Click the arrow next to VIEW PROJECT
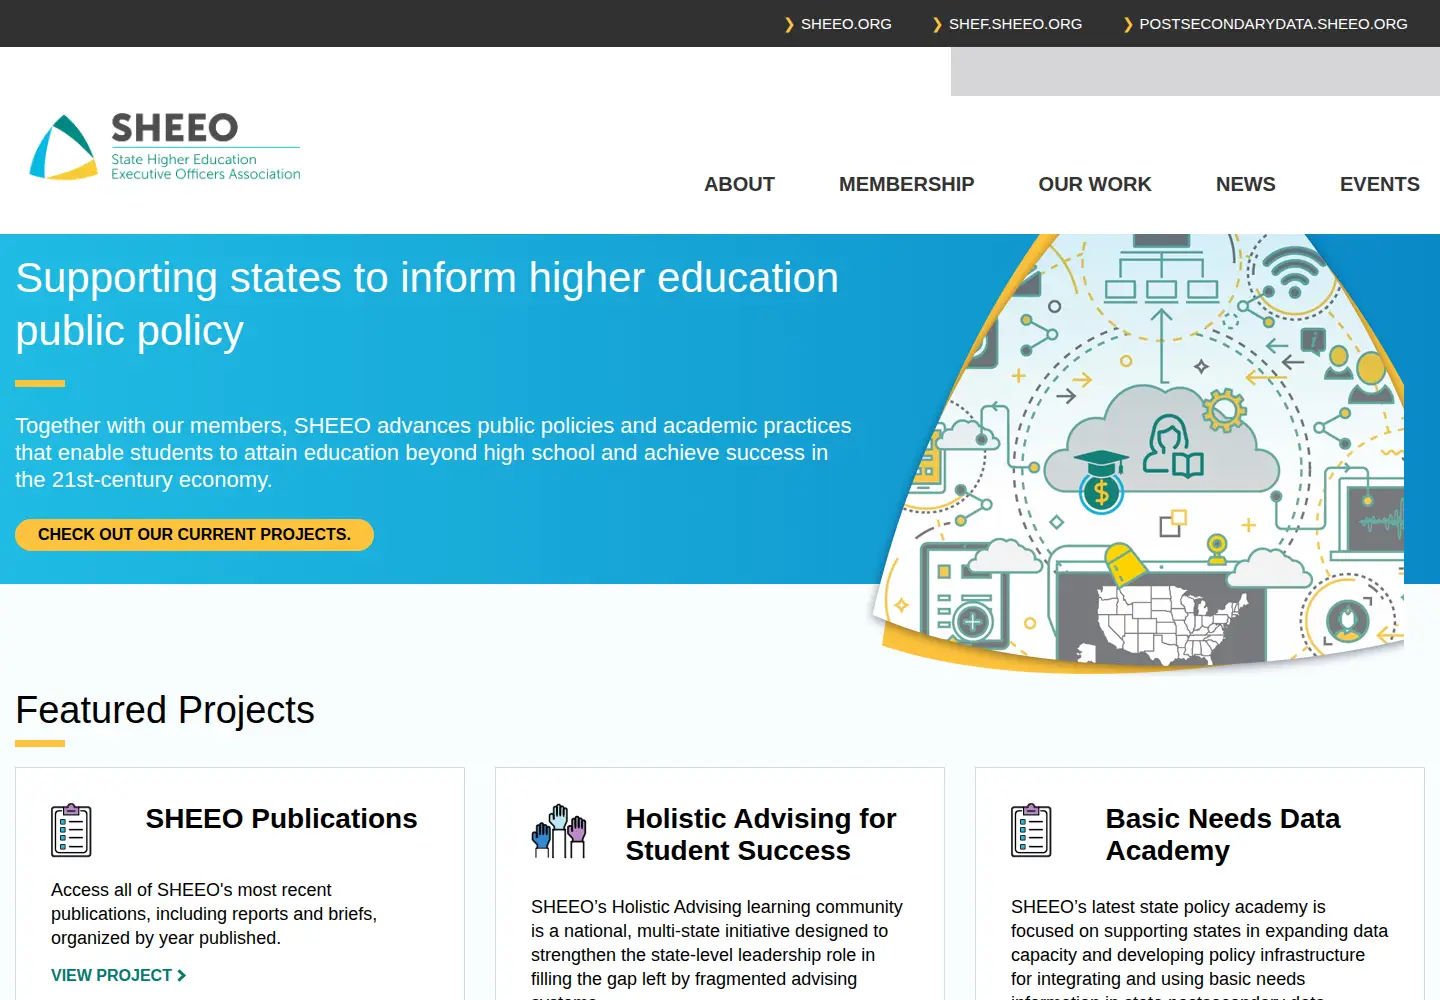The image size is (1440, 1000). [181, 975]
